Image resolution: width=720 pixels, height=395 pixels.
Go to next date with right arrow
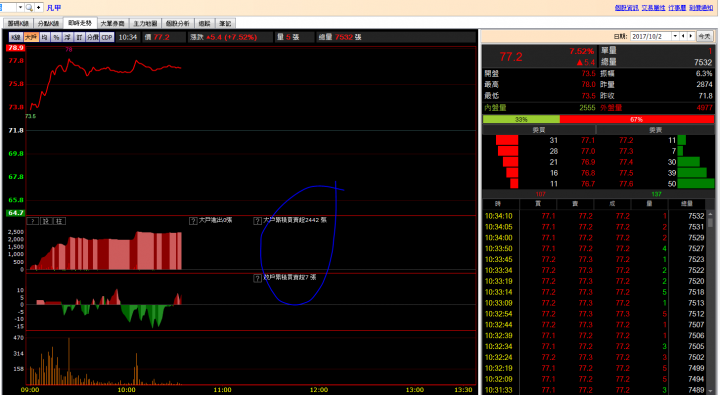(691, 36)
